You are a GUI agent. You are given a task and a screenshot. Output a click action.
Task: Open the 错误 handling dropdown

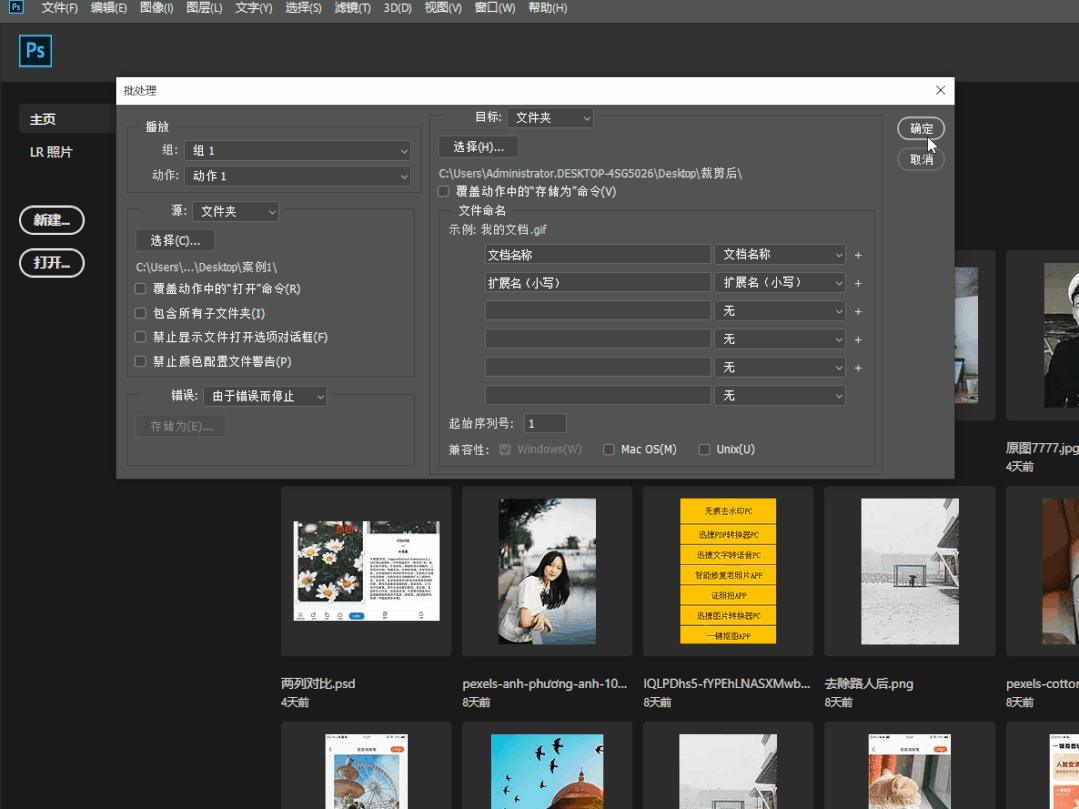pyautogui.click(x=265, y=397)
